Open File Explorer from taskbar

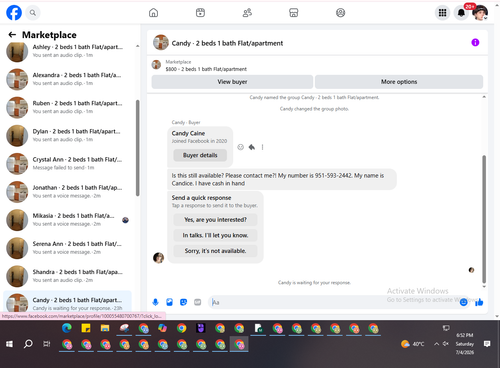point(105,328)
